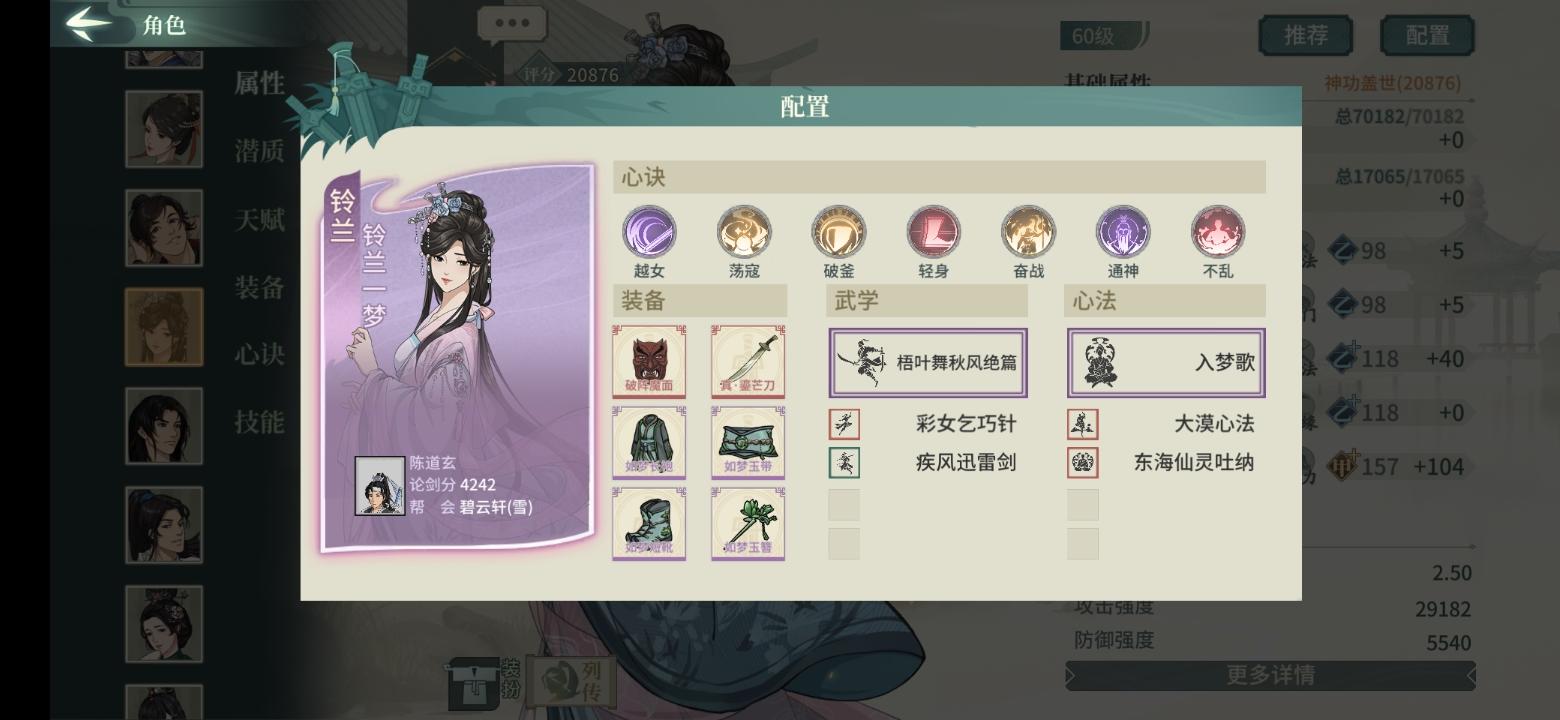Select the 梧叶舞秋风绝篇 martial art
Image resolution: width=1560 pixels, height=720 pixels.
pyautogui.click(x=928, y=362)
